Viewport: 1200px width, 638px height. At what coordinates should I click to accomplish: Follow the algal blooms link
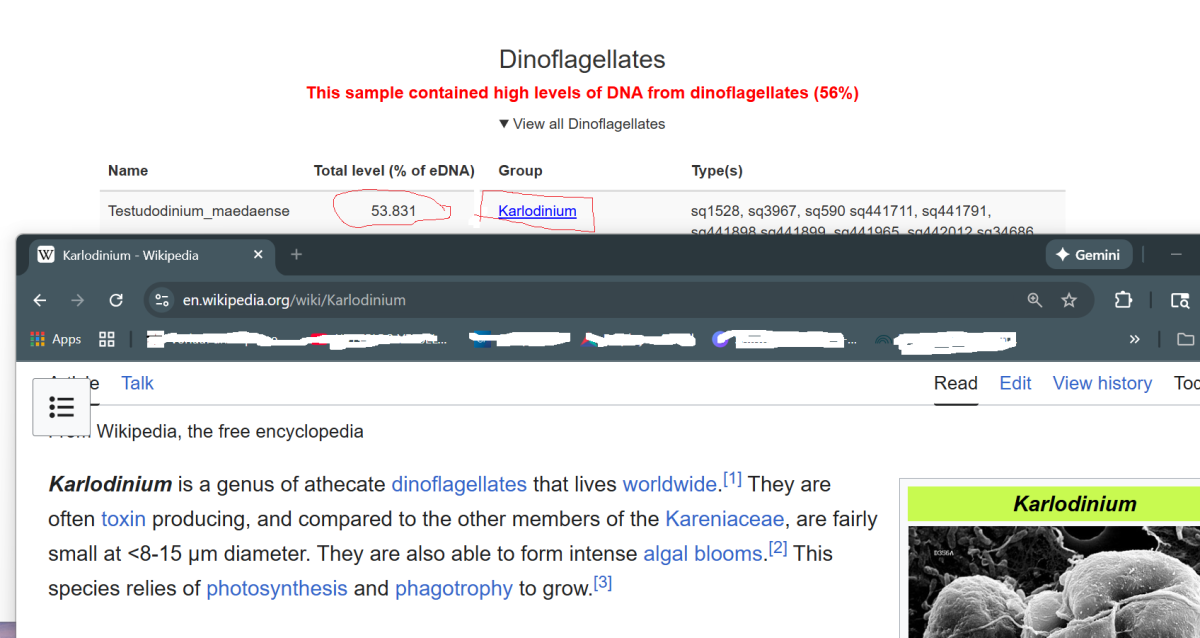[702, 553]
